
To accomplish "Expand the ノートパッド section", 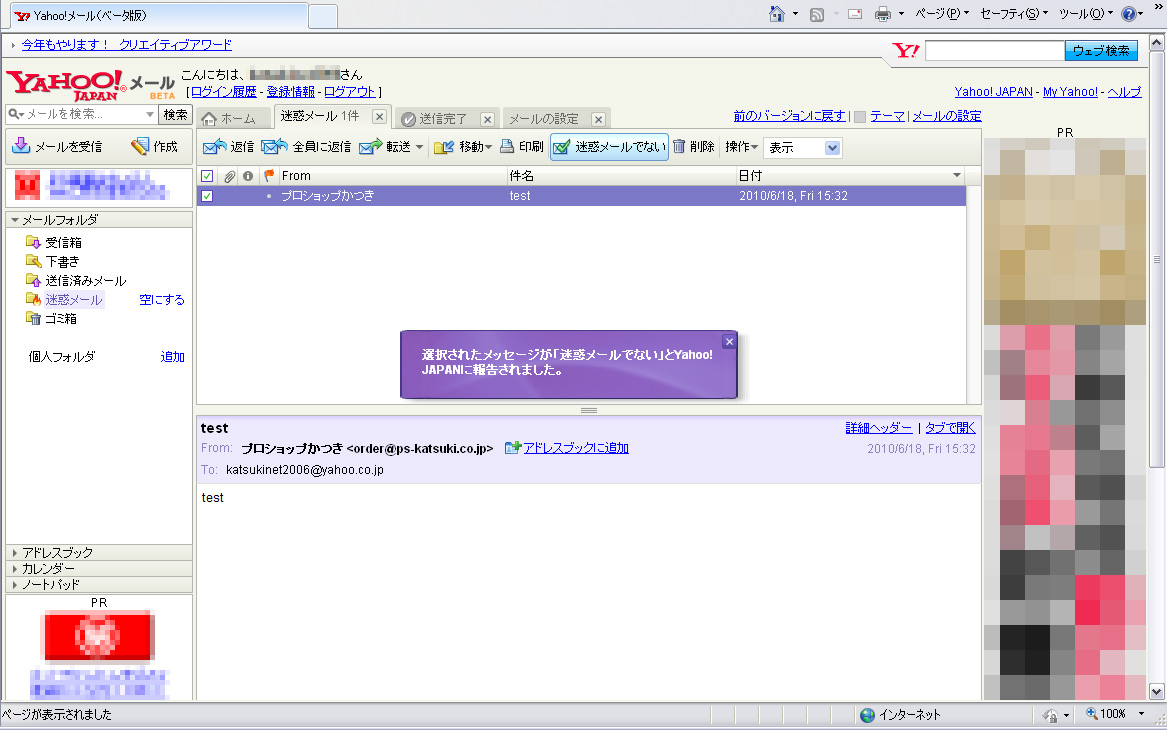I will (x=15, y=585).
